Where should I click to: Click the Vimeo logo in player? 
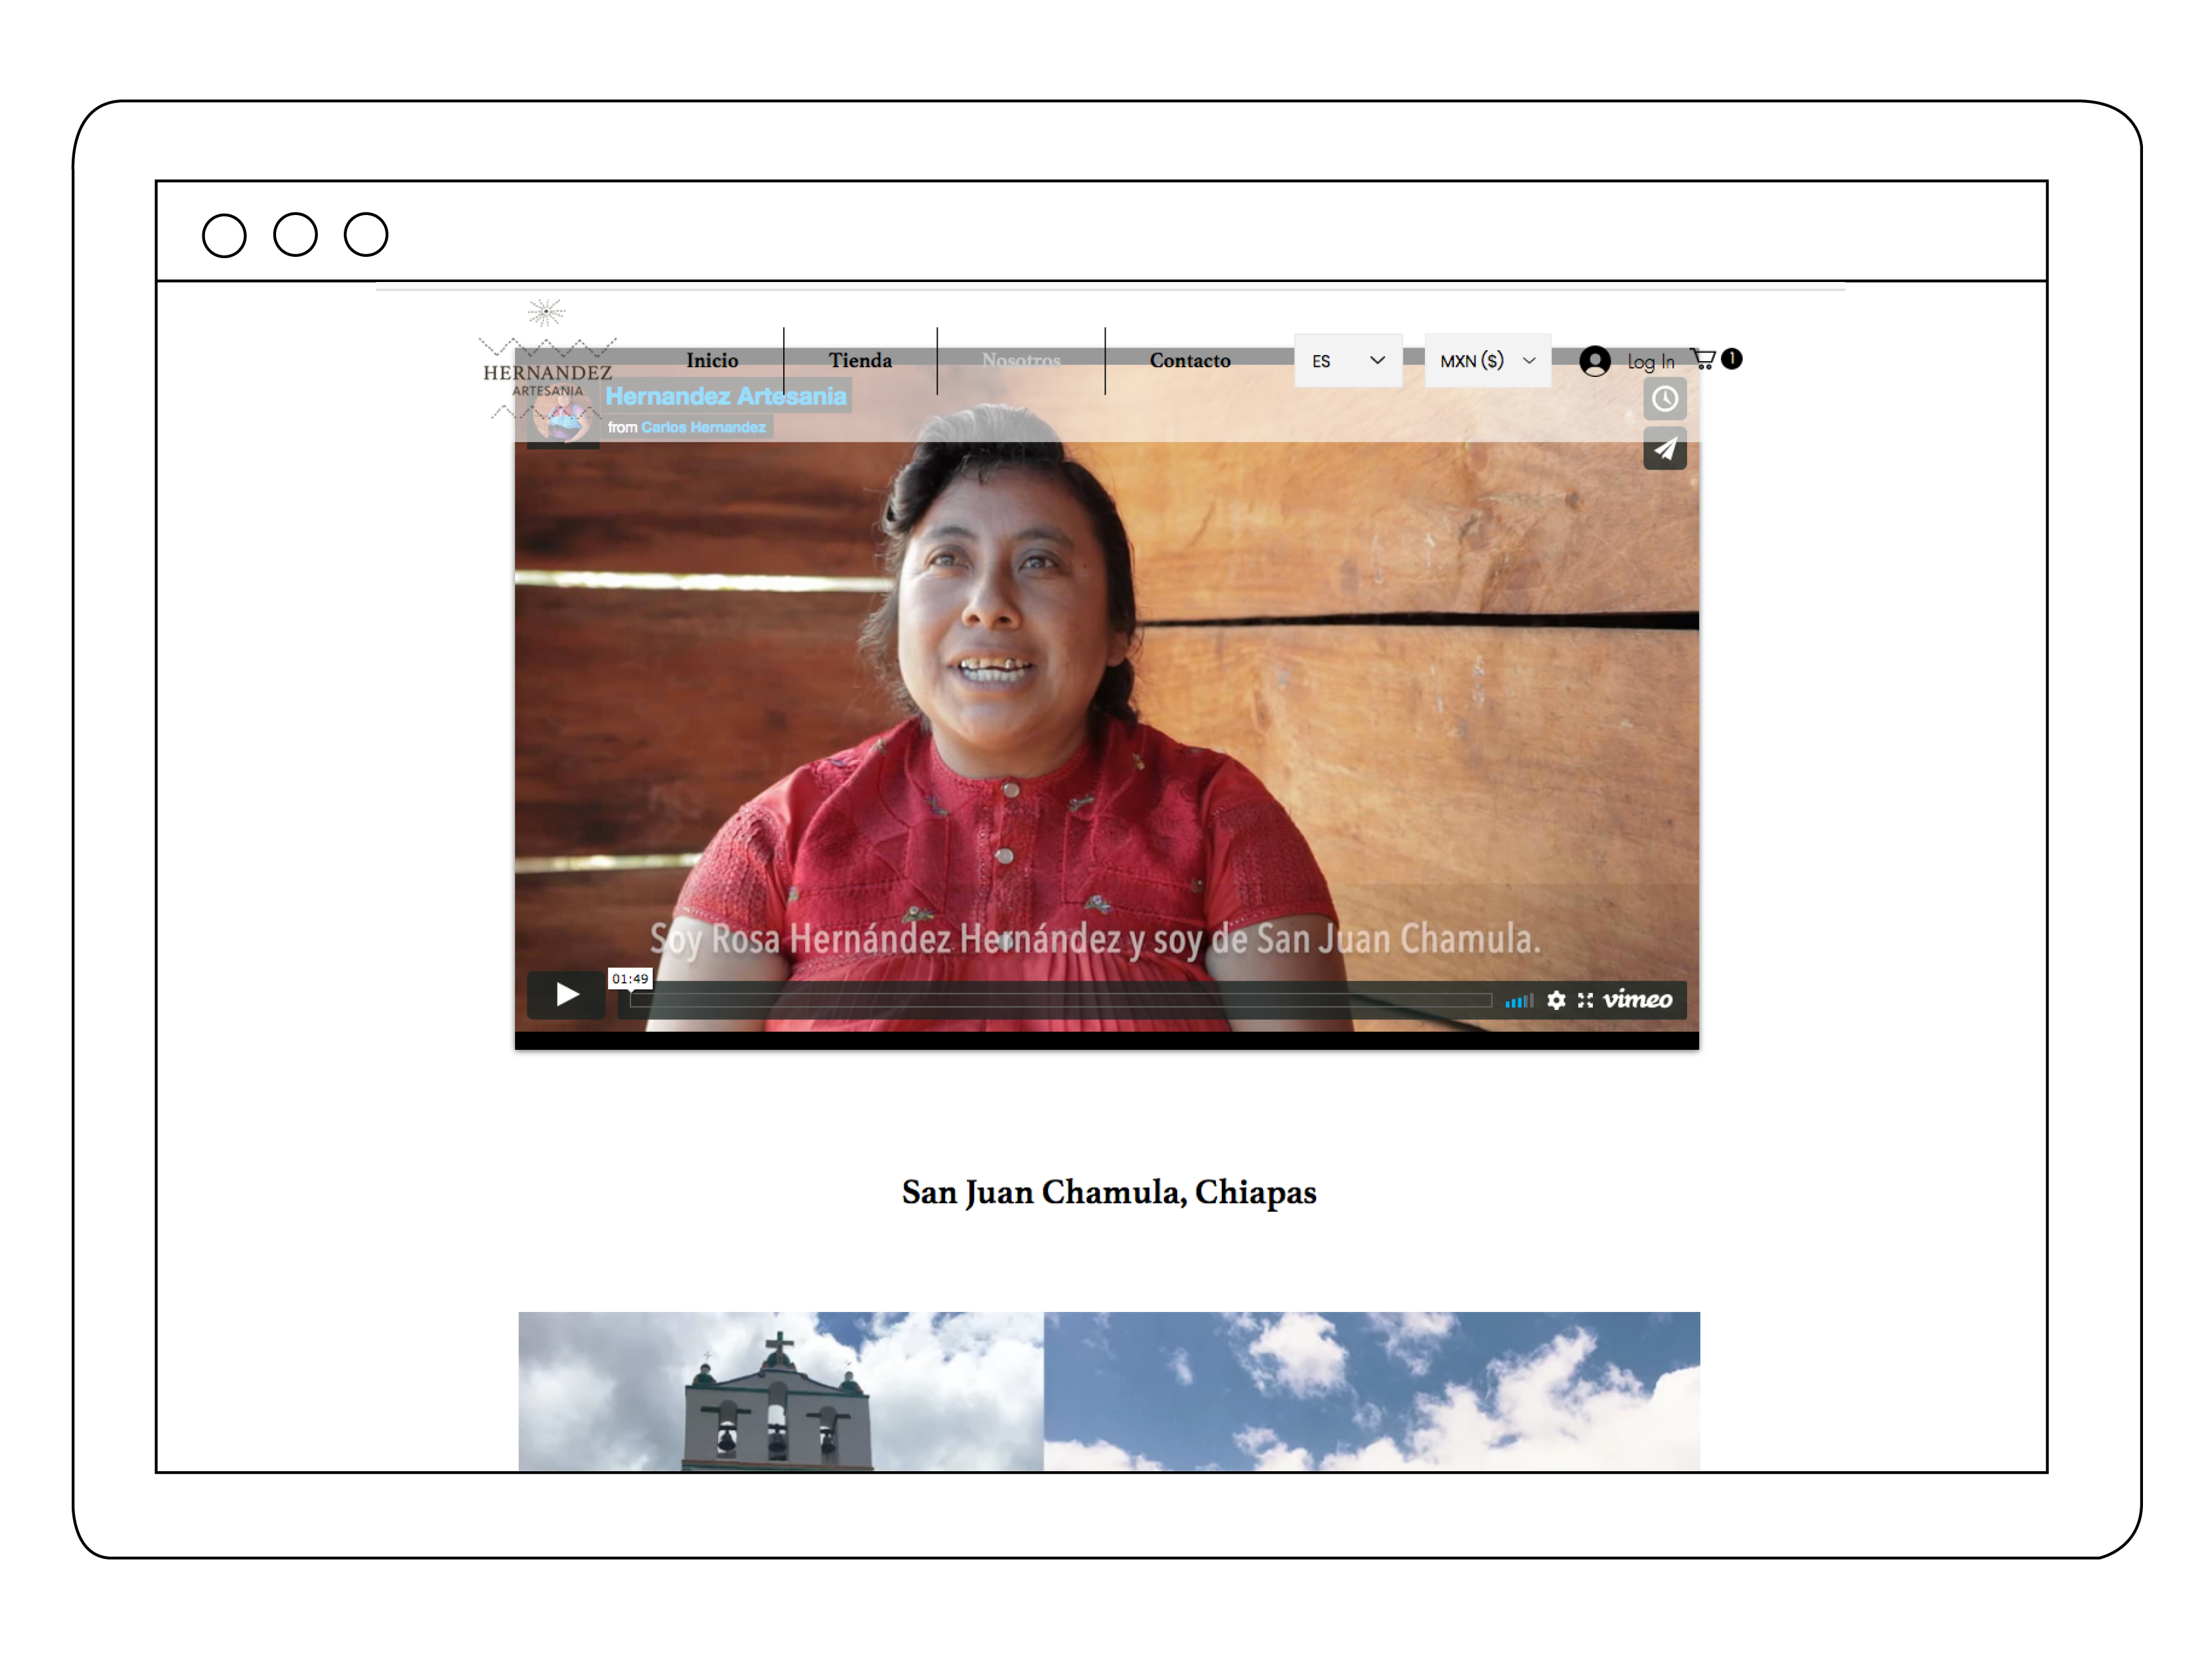(1637, 999)
